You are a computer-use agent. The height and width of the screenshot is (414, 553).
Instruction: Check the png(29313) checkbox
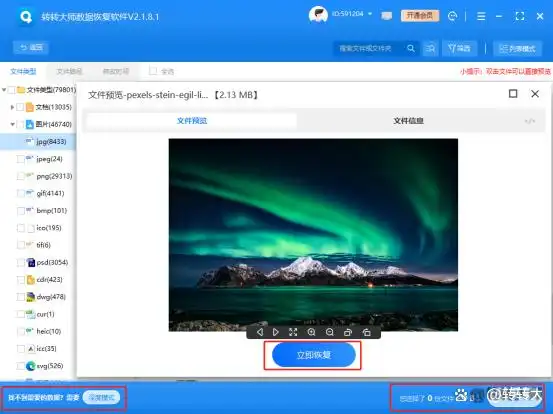pos(21,176)
